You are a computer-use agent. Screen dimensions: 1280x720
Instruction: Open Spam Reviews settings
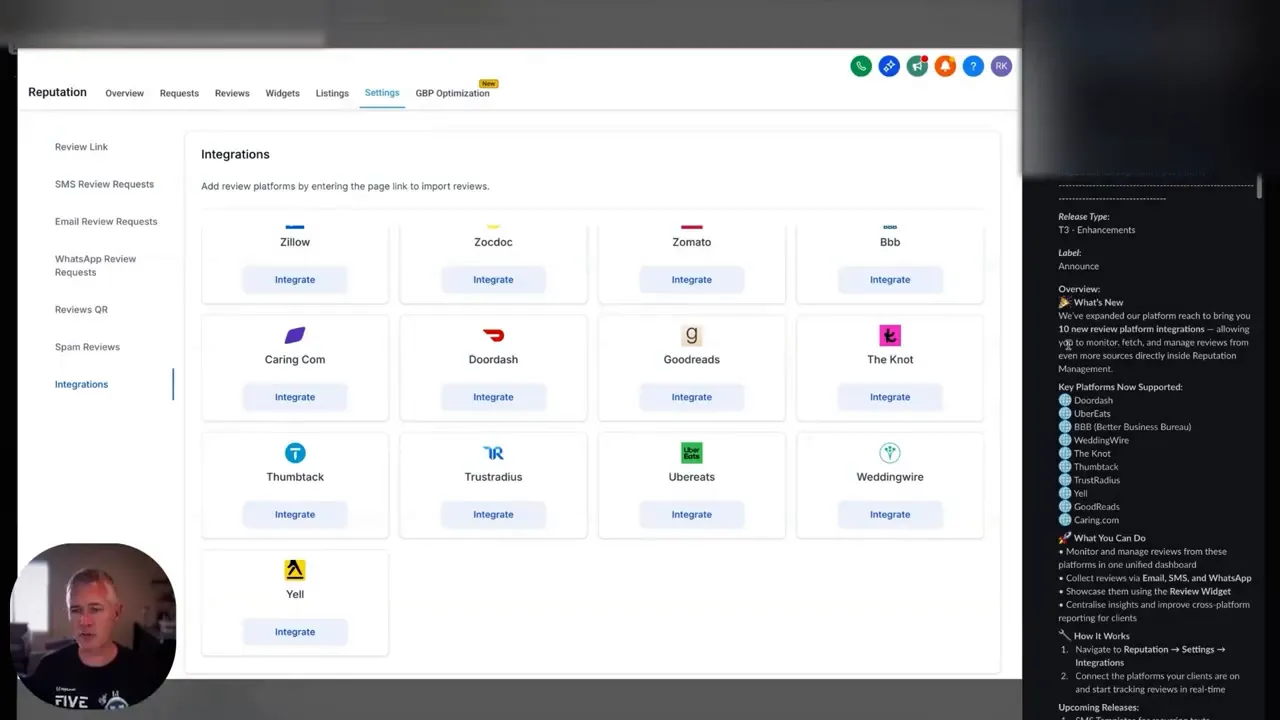[87, 347]
